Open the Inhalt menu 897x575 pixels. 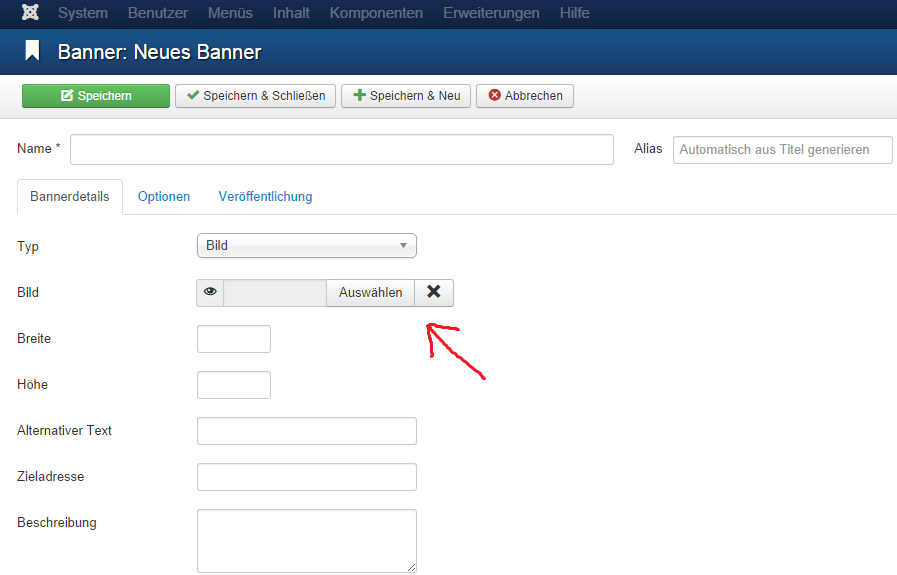291,13
